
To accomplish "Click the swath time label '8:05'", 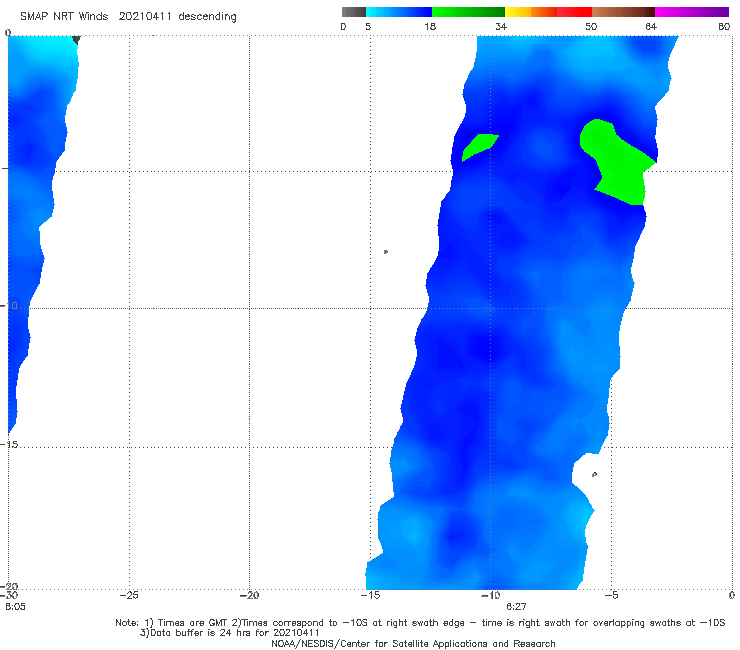I will click(x=15, y=607).
